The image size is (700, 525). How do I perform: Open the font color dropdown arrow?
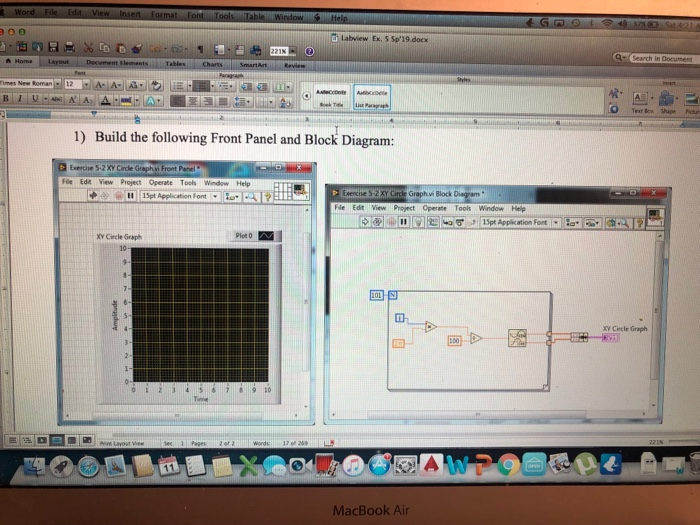pyautogui.click(x=116, y=100)
